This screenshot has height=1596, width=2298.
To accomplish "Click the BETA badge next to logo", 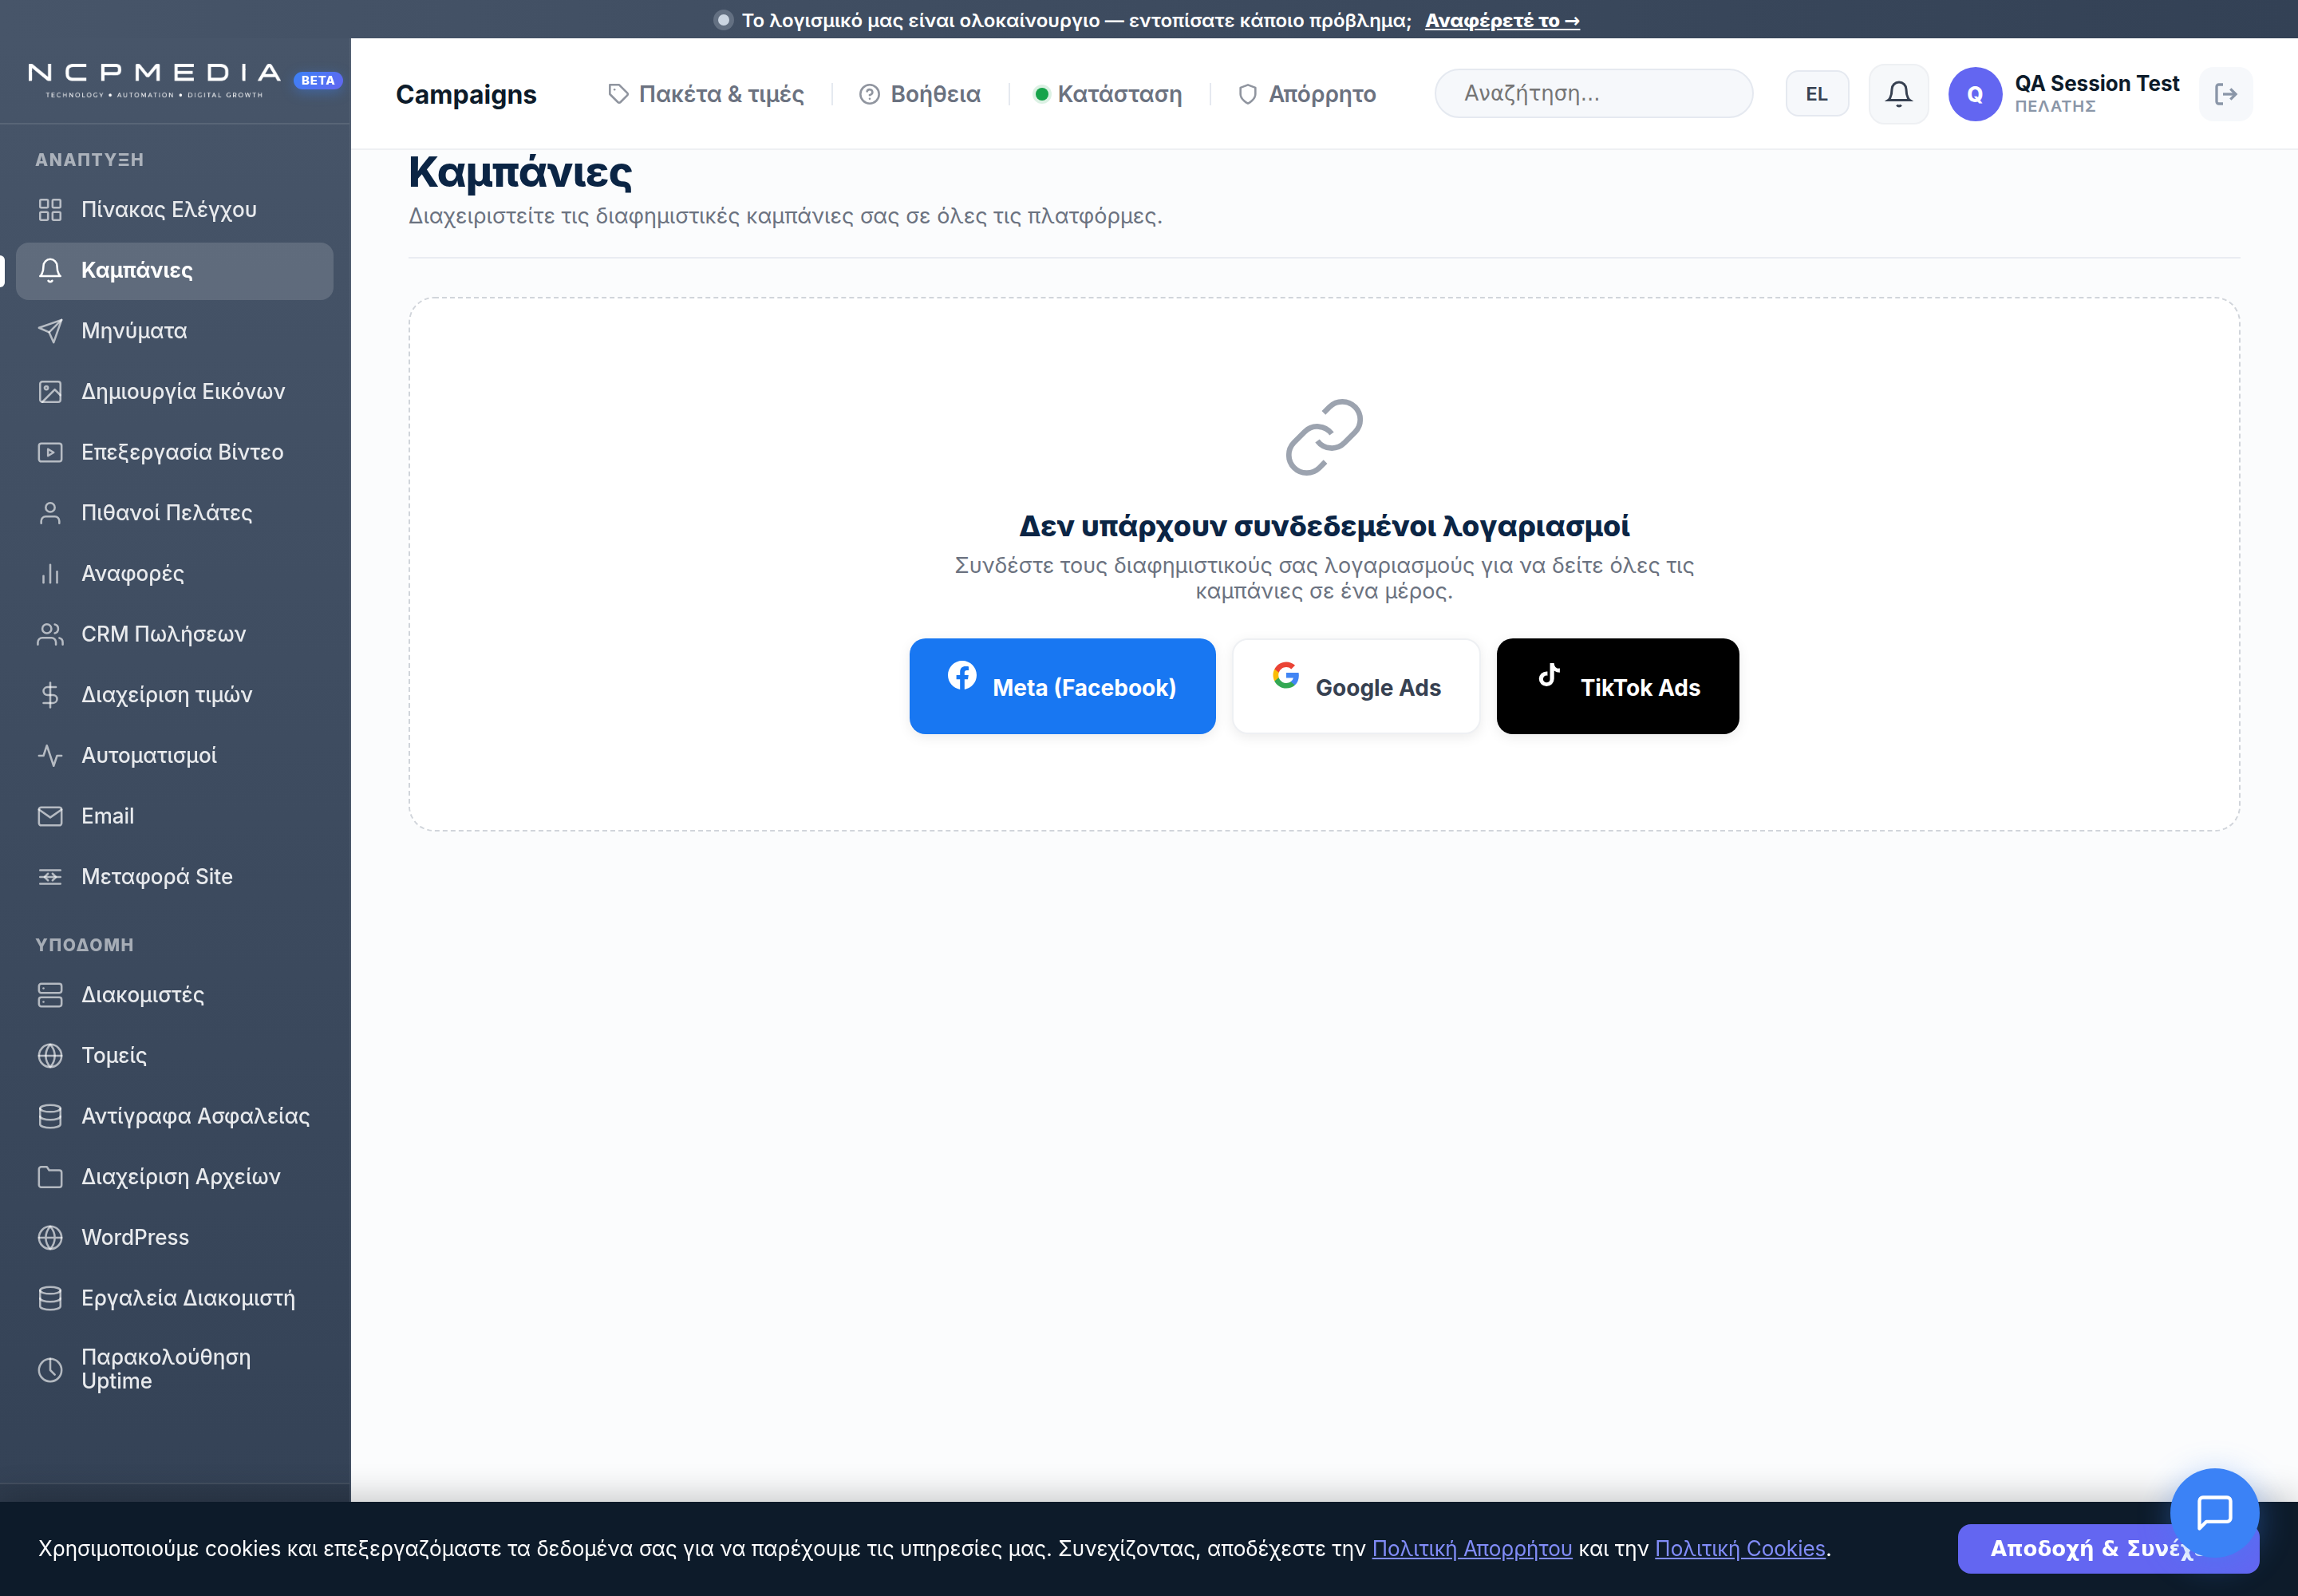I will click(318, 80).
